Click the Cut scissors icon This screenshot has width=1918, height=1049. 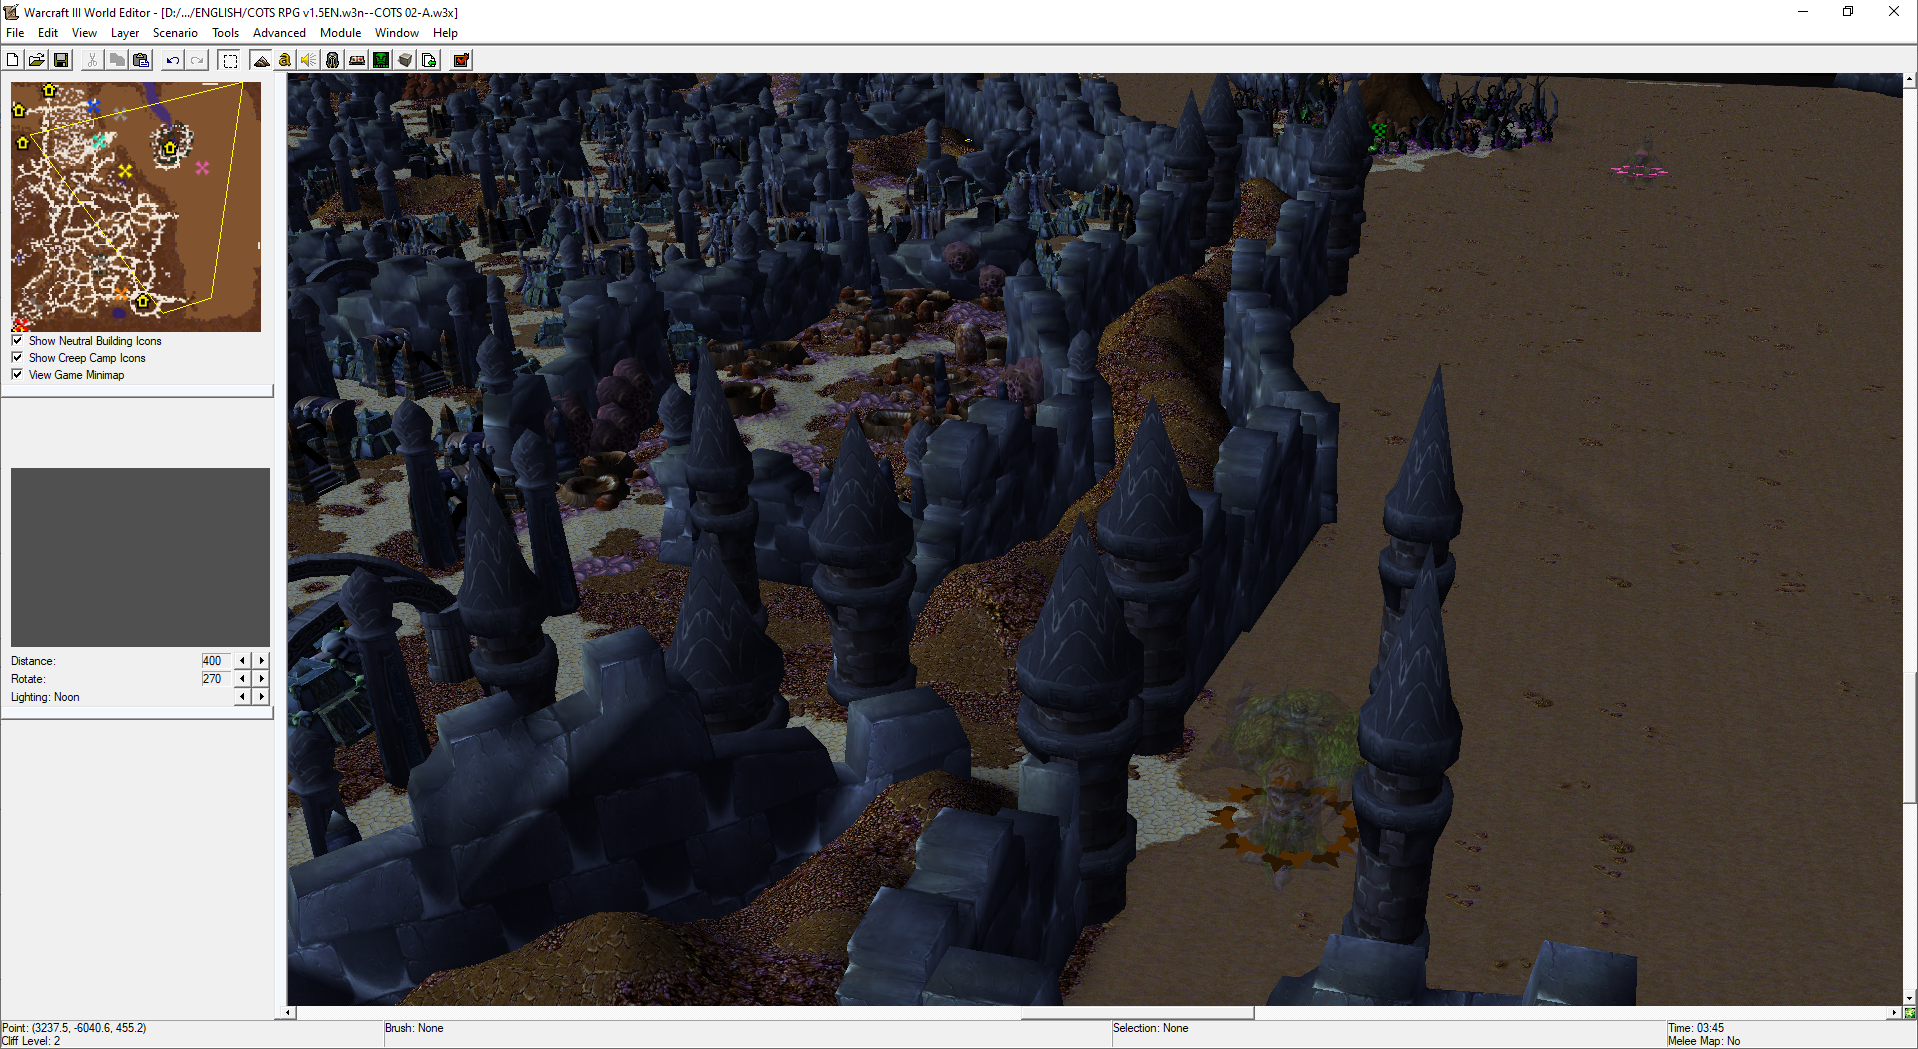[x=92, y=60]
